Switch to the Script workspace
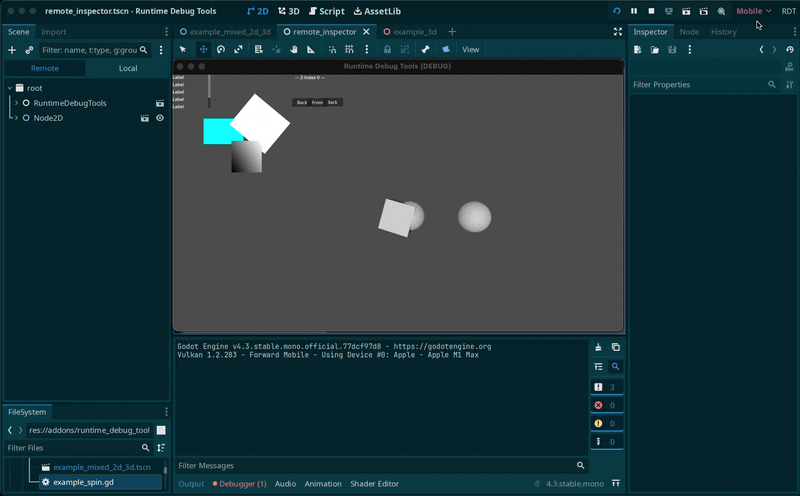This screenshot has height=496, width=800. click(x=326, y=11)
